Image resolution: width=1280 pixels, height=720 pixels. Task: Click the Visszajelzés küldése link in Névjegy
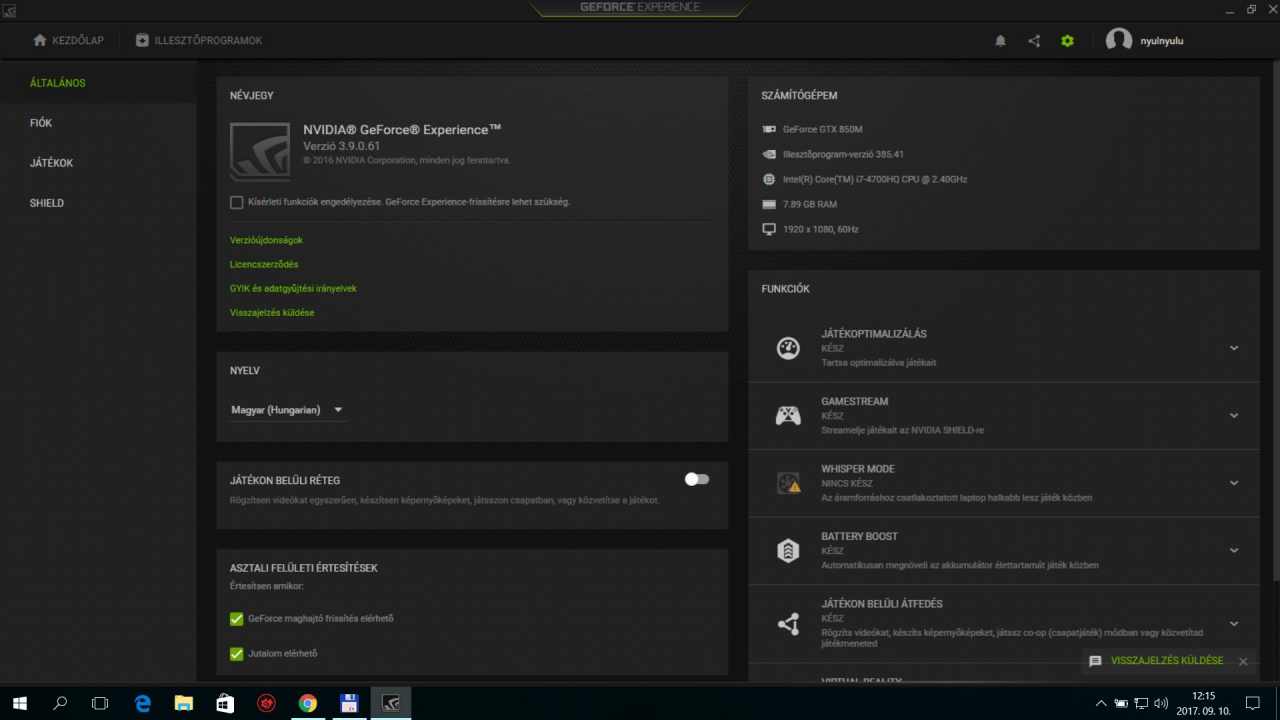[x=272, y=312]
